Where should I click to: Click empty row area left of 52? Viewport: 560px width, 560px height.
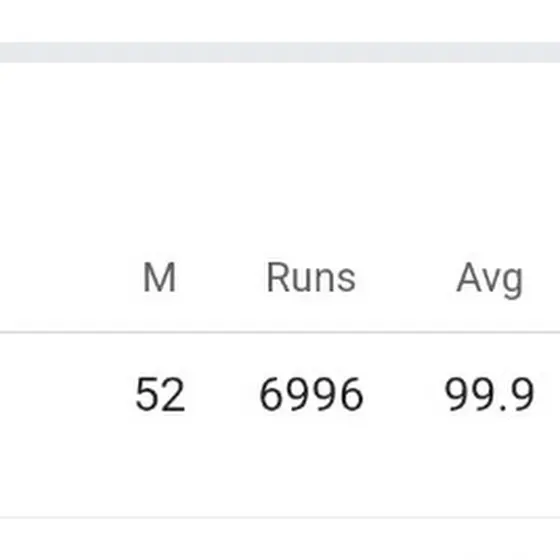point(64,395)
